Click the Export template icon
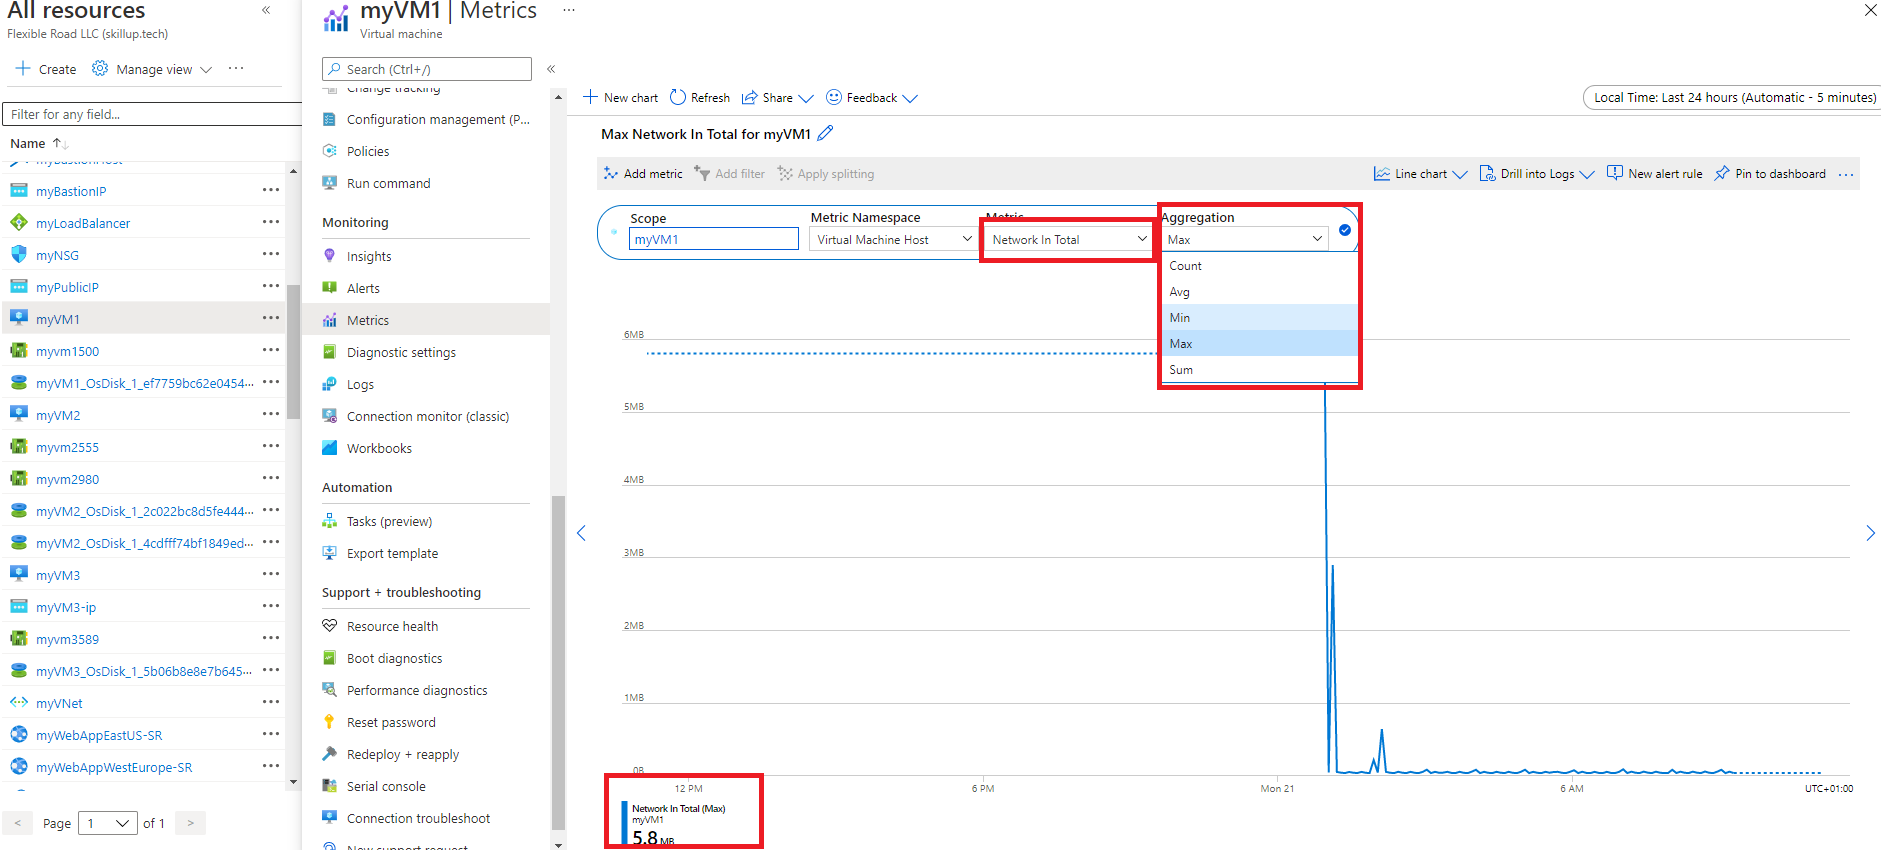The height and width of the screenshot is (850, 1881). (330, 553)
